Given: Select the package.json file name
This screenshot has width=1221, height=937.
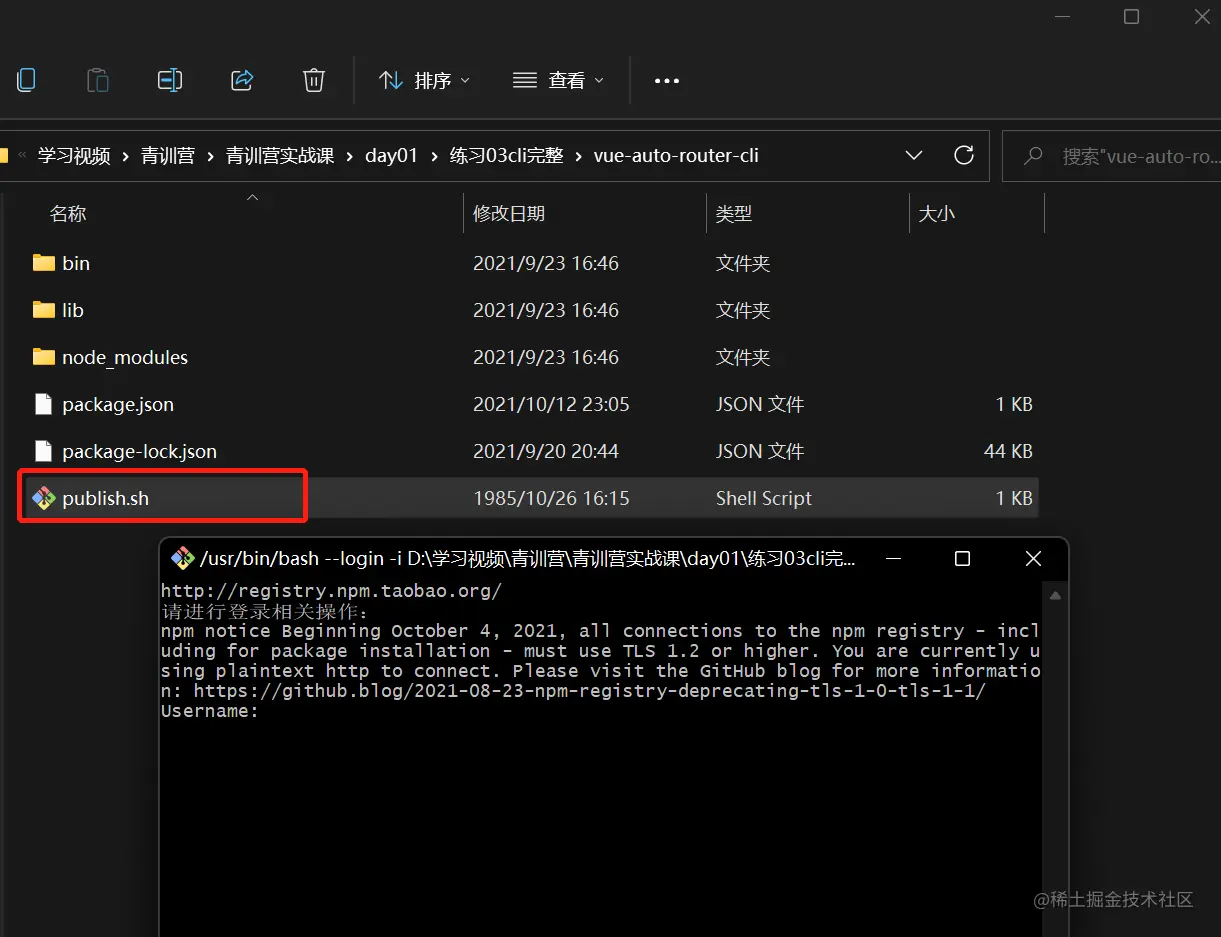Looking at the screenshot, I should [118, 404].
